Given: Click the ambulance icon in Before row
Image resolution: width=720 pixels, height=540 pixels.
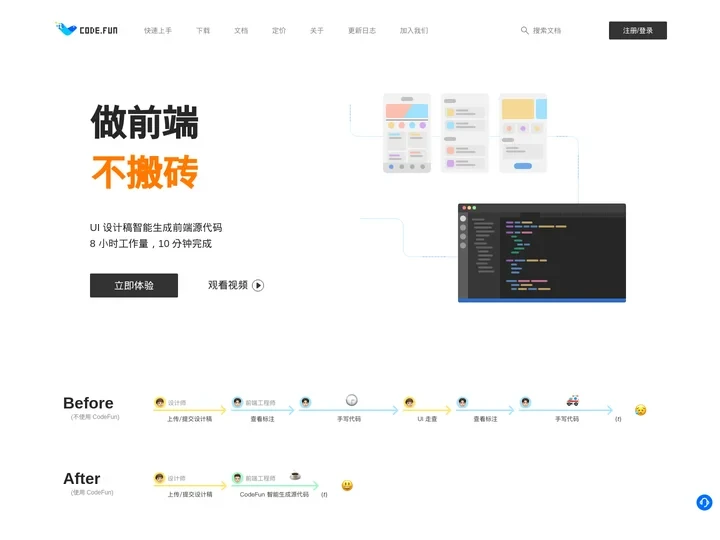Looking at the screenshot, I should pyautogui.click(x=572, y=400).
